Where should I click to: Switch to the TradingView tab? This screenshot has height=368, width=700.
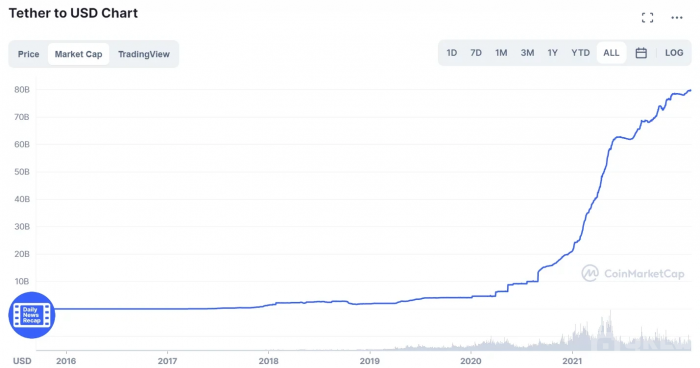click(x=144, y=54)
